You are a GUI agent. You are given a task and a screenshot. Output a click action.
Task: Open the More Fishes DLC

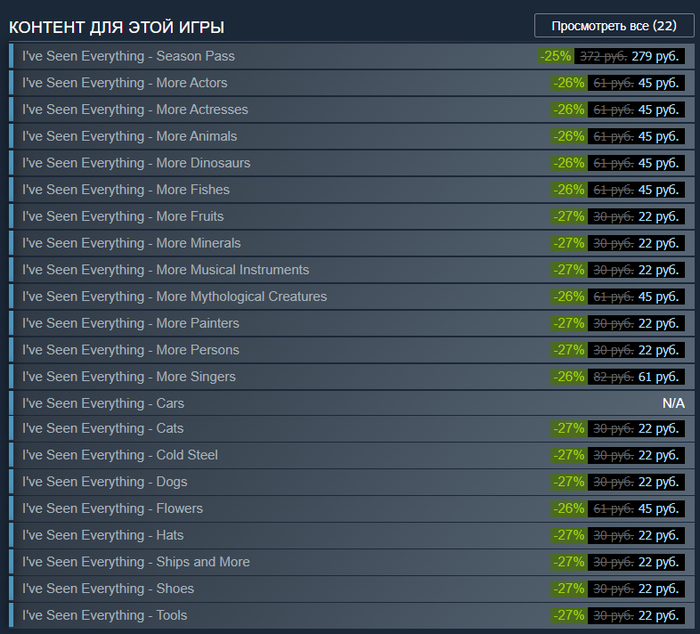(x=351, y=190)
